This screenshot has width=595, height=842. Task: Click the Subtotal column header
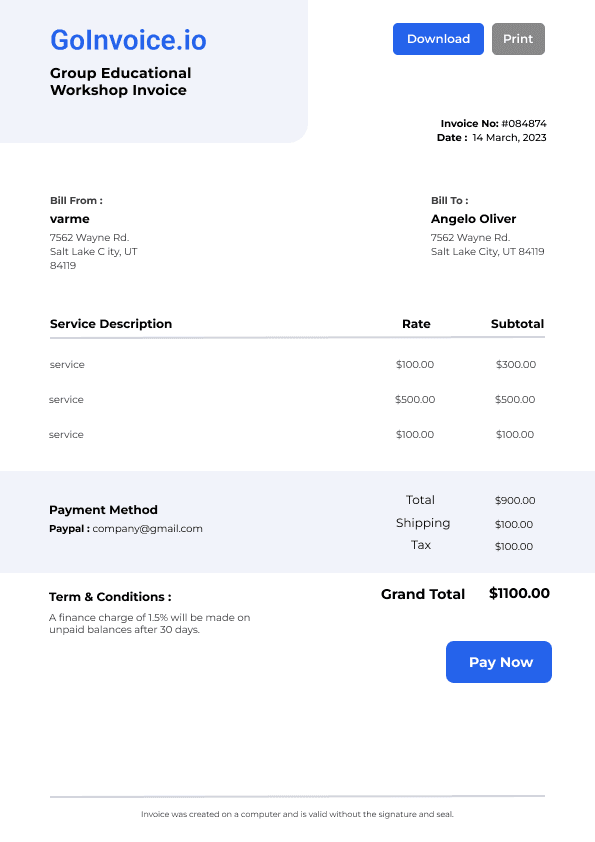(x=517, y=324)
